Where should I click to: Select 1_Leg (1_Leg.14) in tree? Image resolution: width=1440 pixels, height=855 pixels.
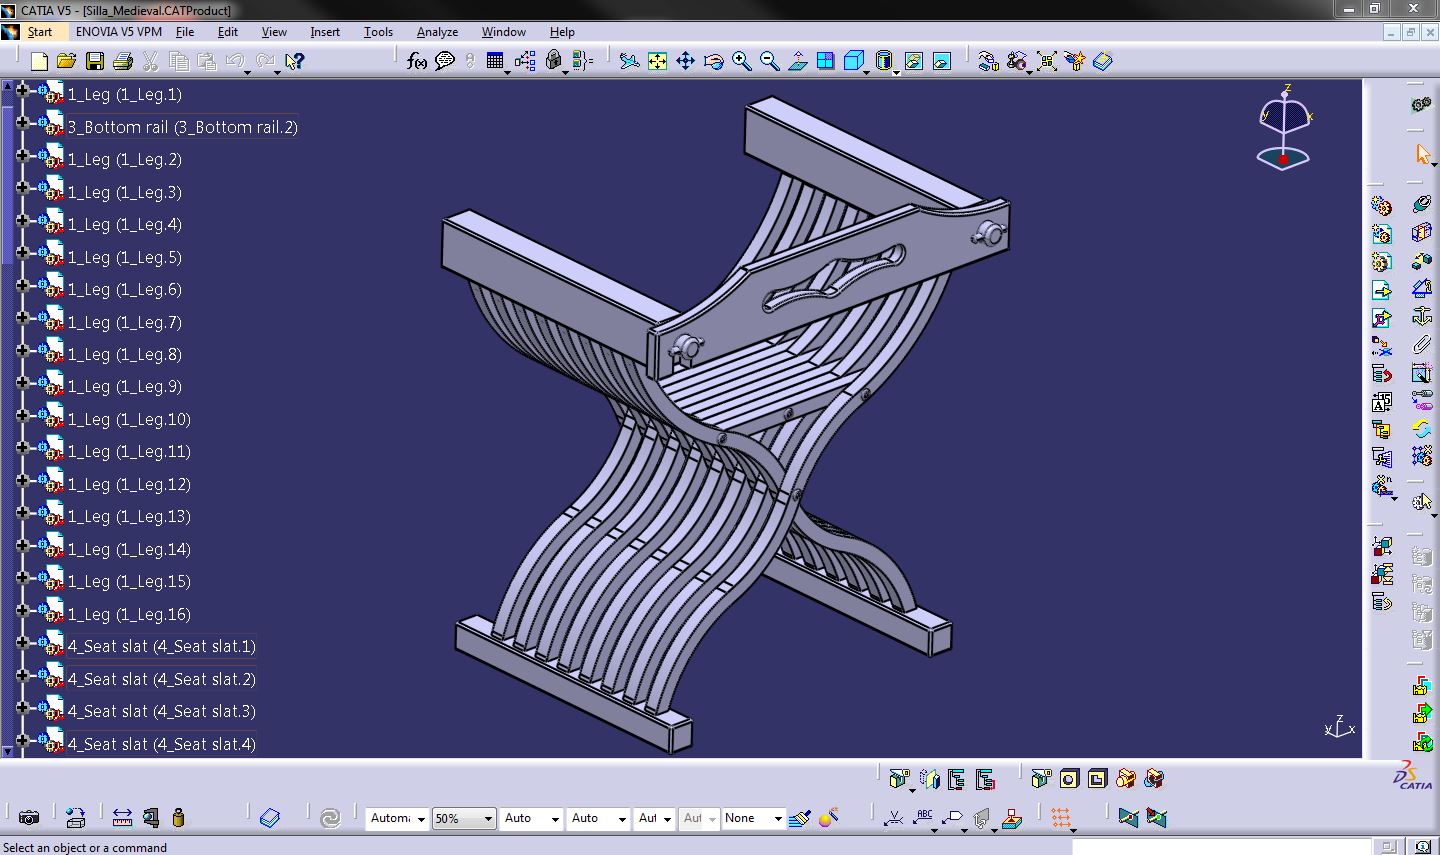point(129,549)
